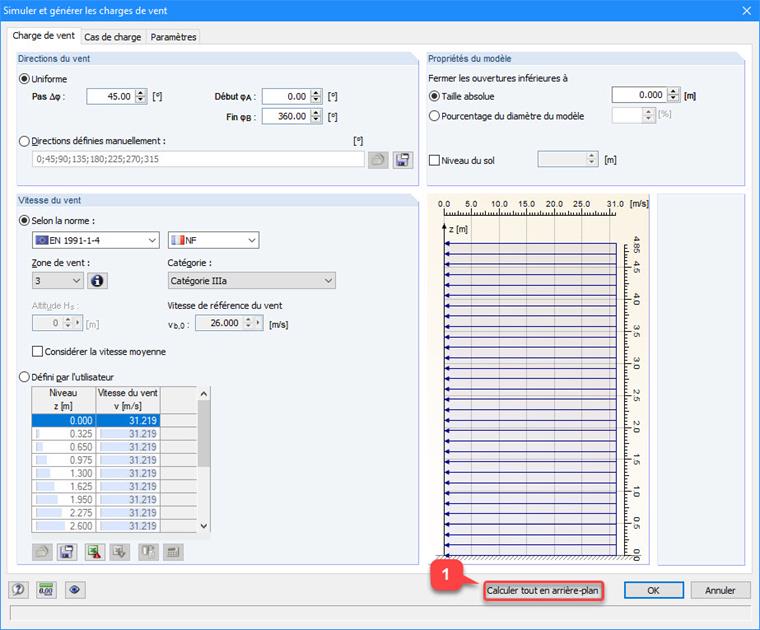Viewport: 760px width, 630px height.
Task: Click the Vitesse du vent column header
Action: tap(128, 400)
